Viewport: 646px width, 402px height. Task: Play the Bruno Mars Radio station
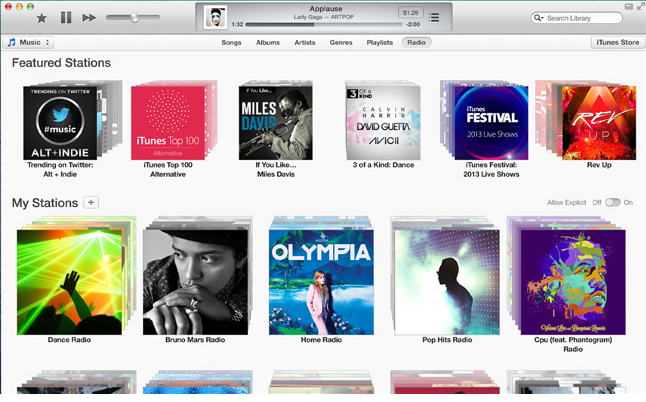pyautogui.click(x=195, y=282)
